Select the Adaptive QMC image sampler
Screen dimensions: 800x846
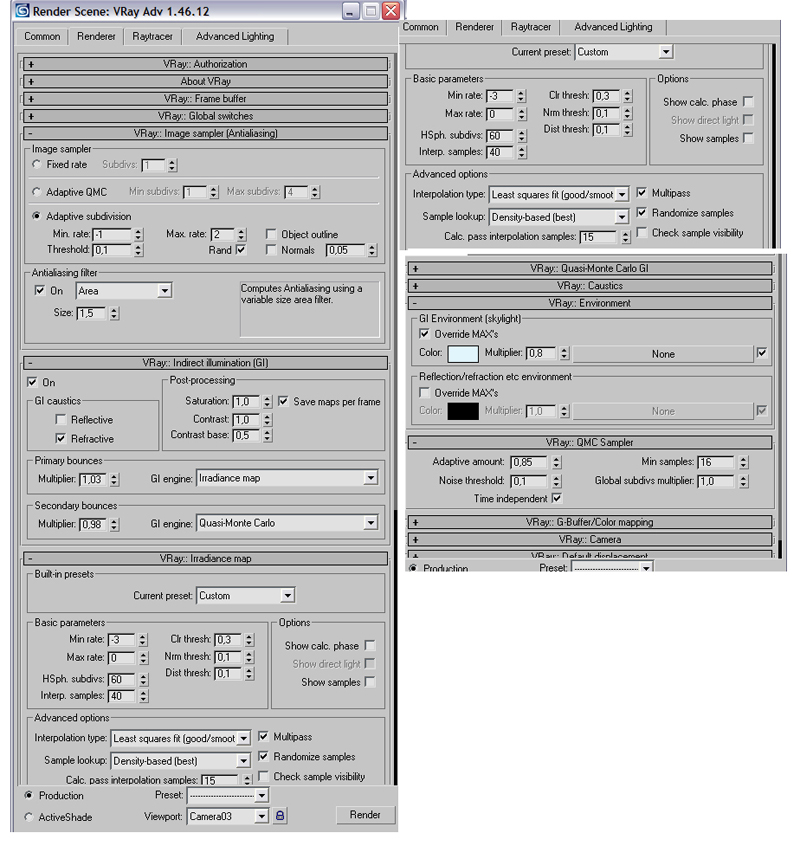coord(37,192)
